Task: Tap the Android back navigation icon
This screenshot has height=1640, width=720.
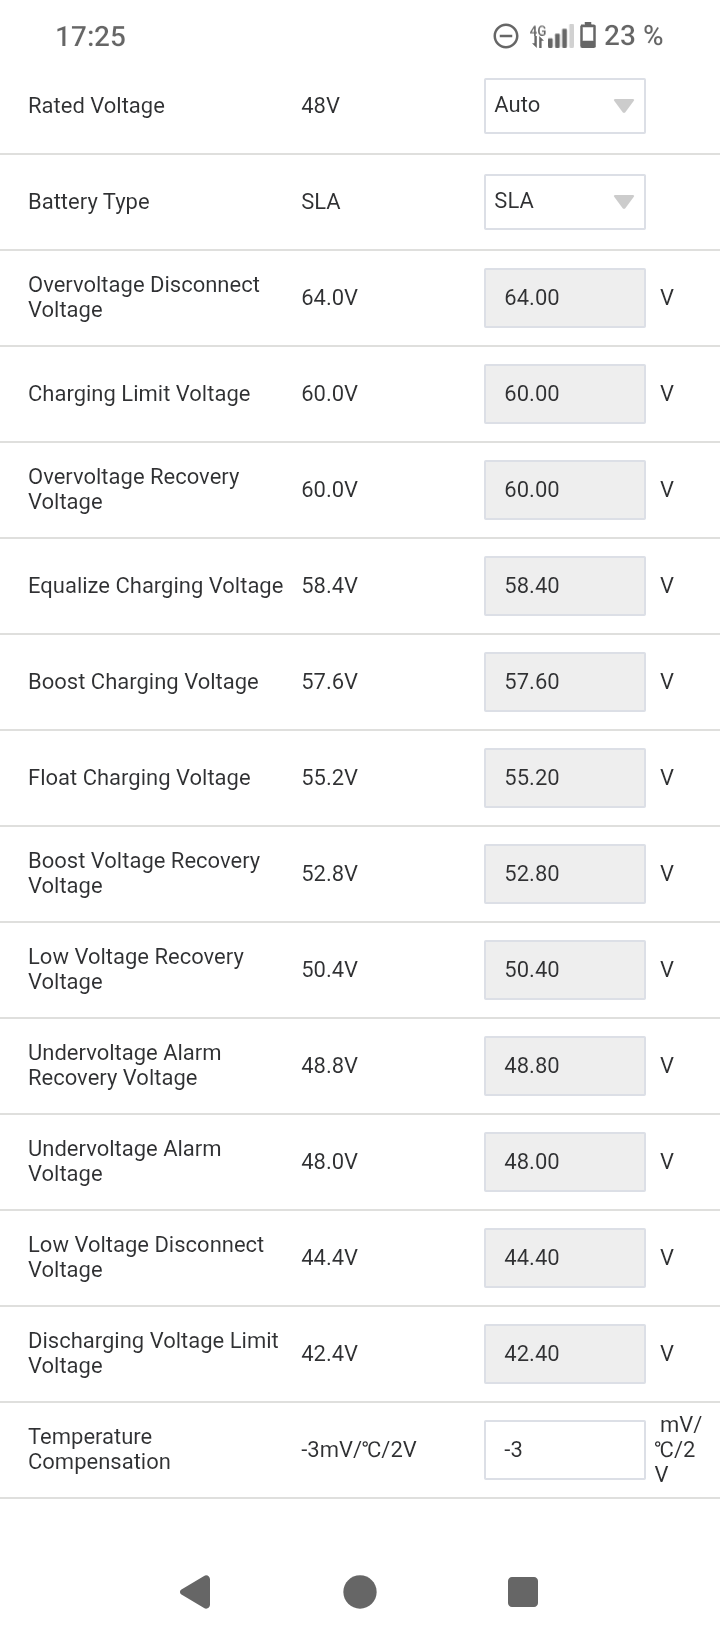Action: pyautogui.click(x=196, y=1591)
